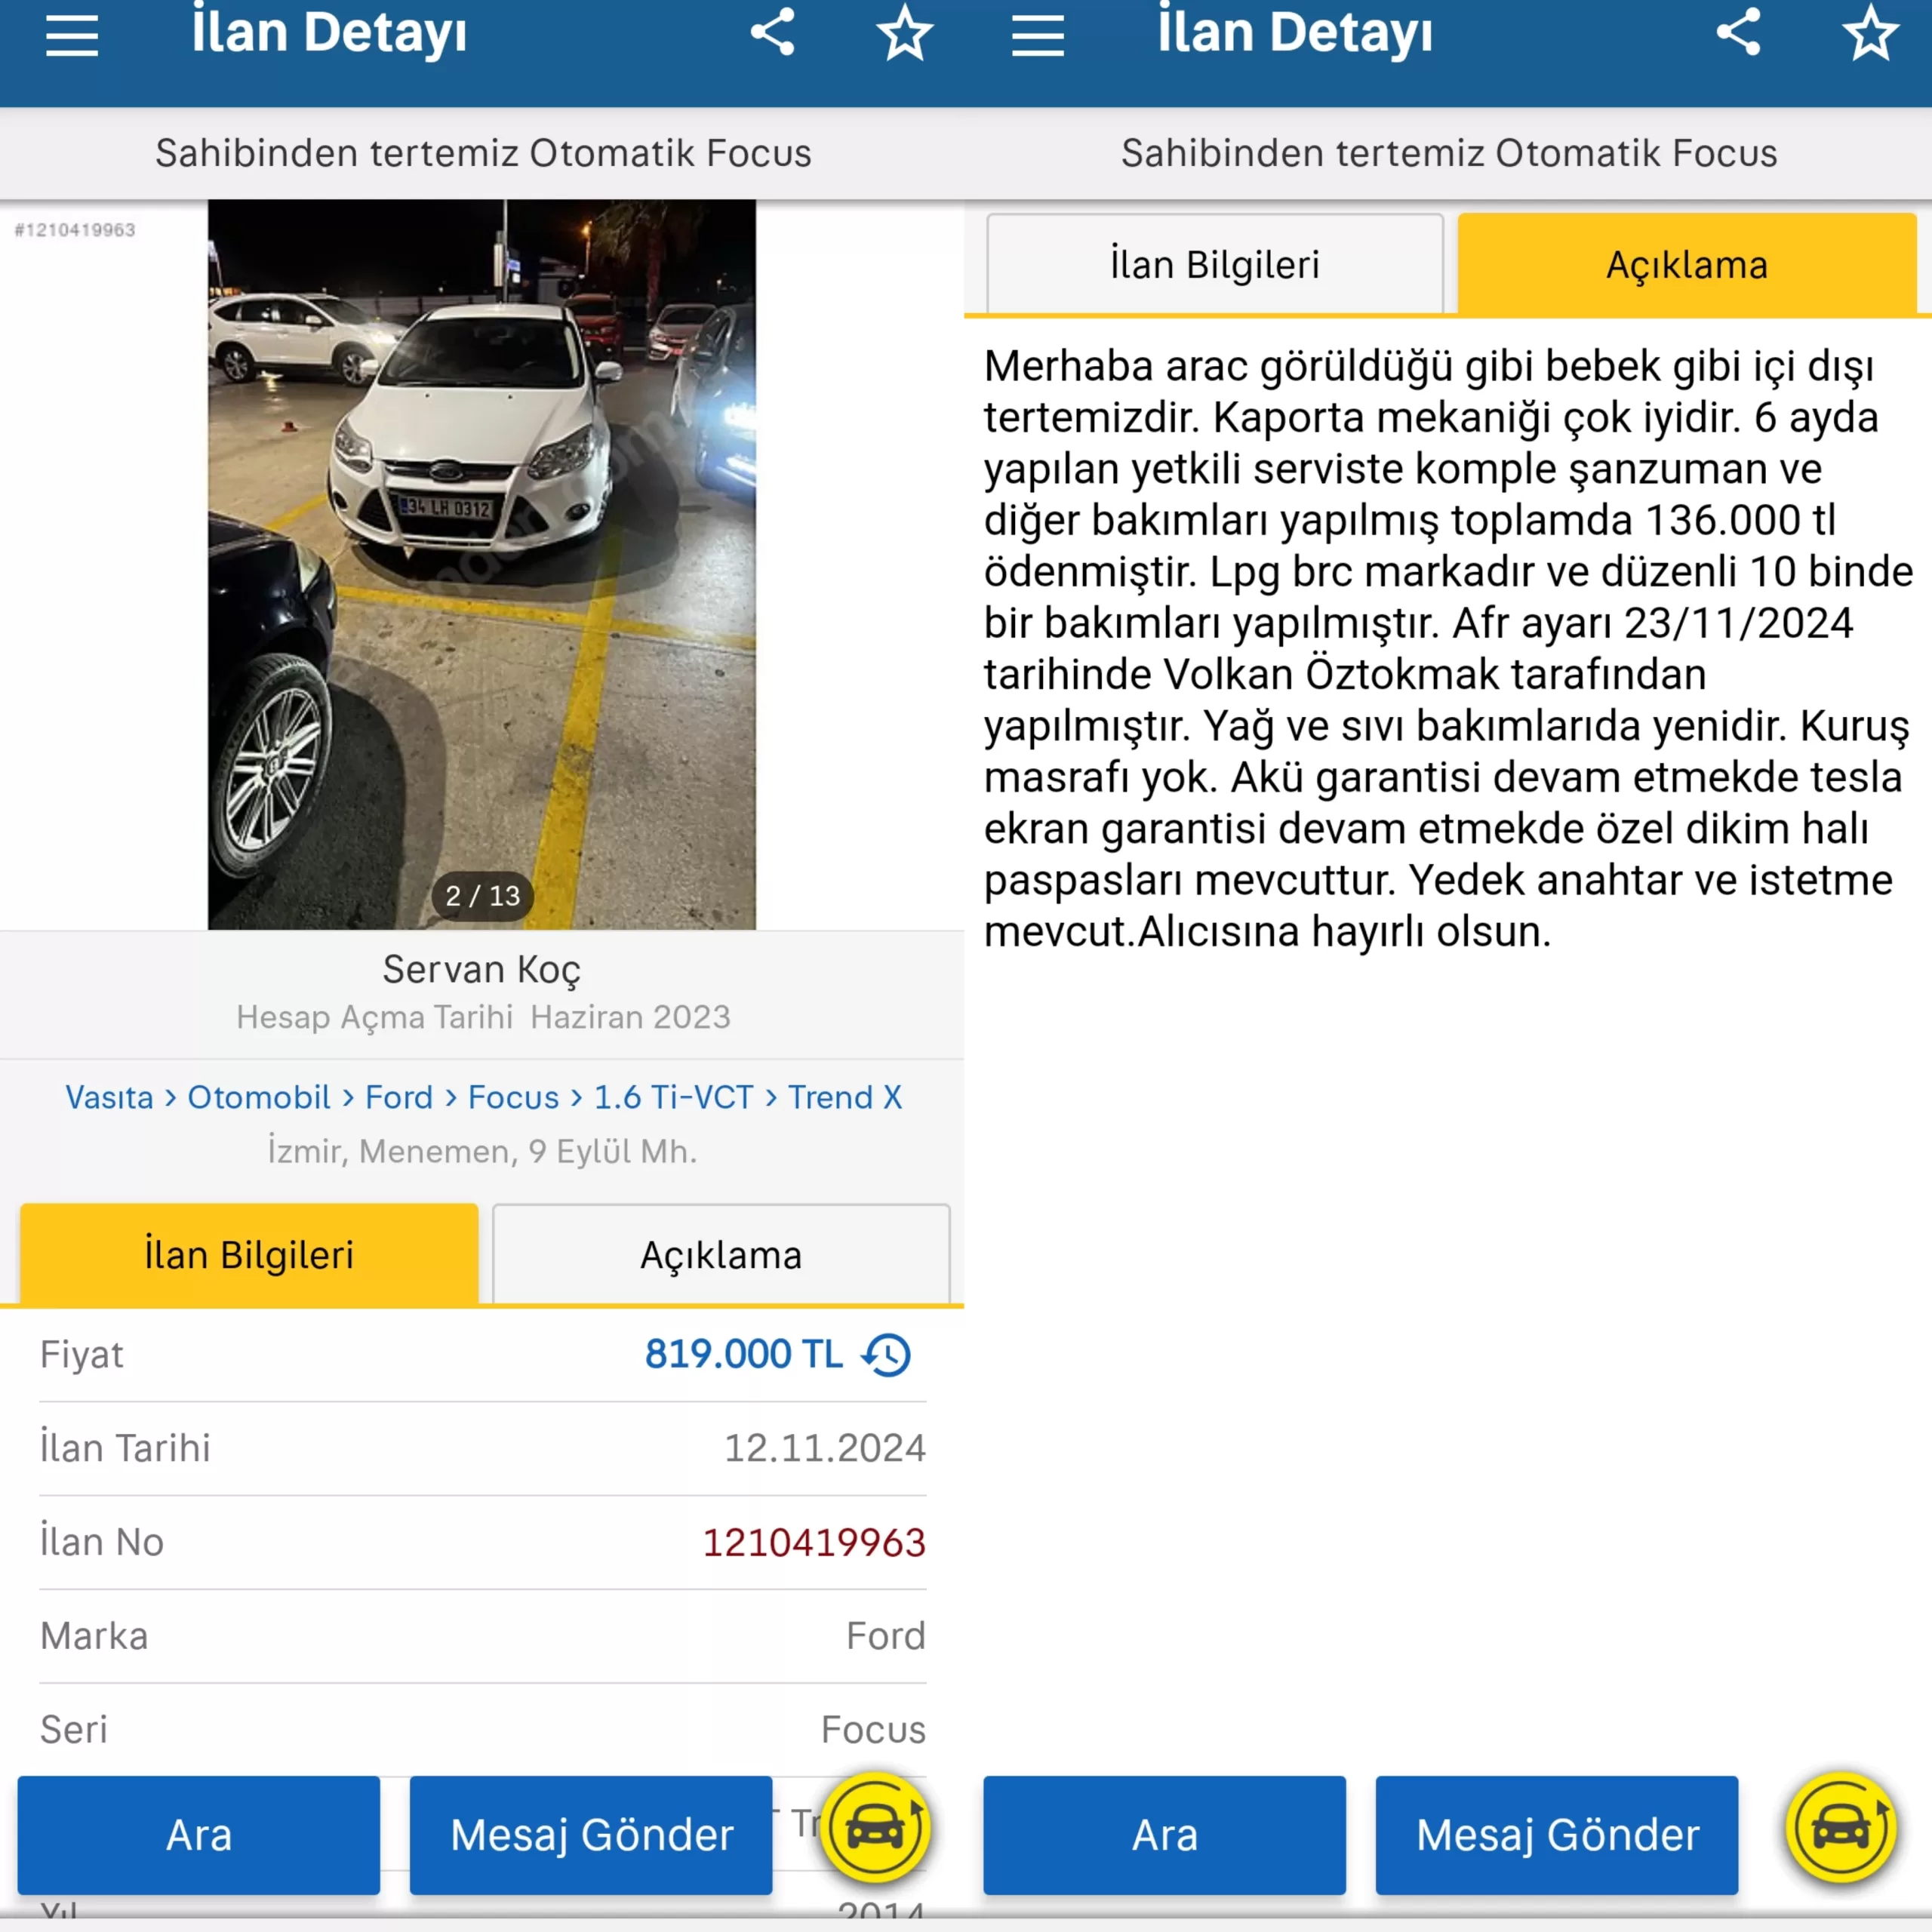This screenshot has height=1932, width=1932.
Task: Switch to İlan Bilgileri tab in right screen
Action: click(1215, 264)
